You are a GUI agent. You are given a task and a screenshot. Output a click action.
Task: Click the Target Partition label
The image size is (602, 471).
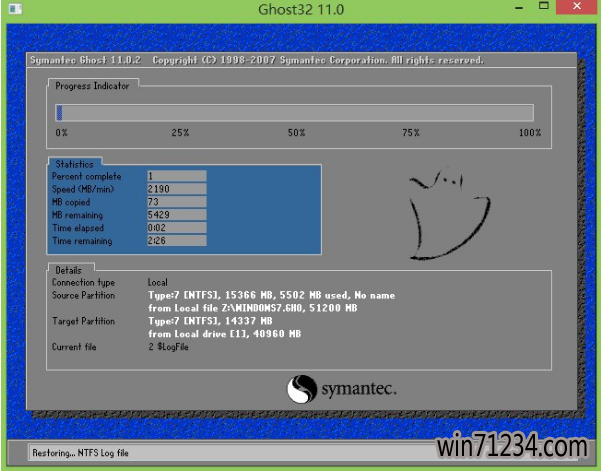(x=83, y=321)
